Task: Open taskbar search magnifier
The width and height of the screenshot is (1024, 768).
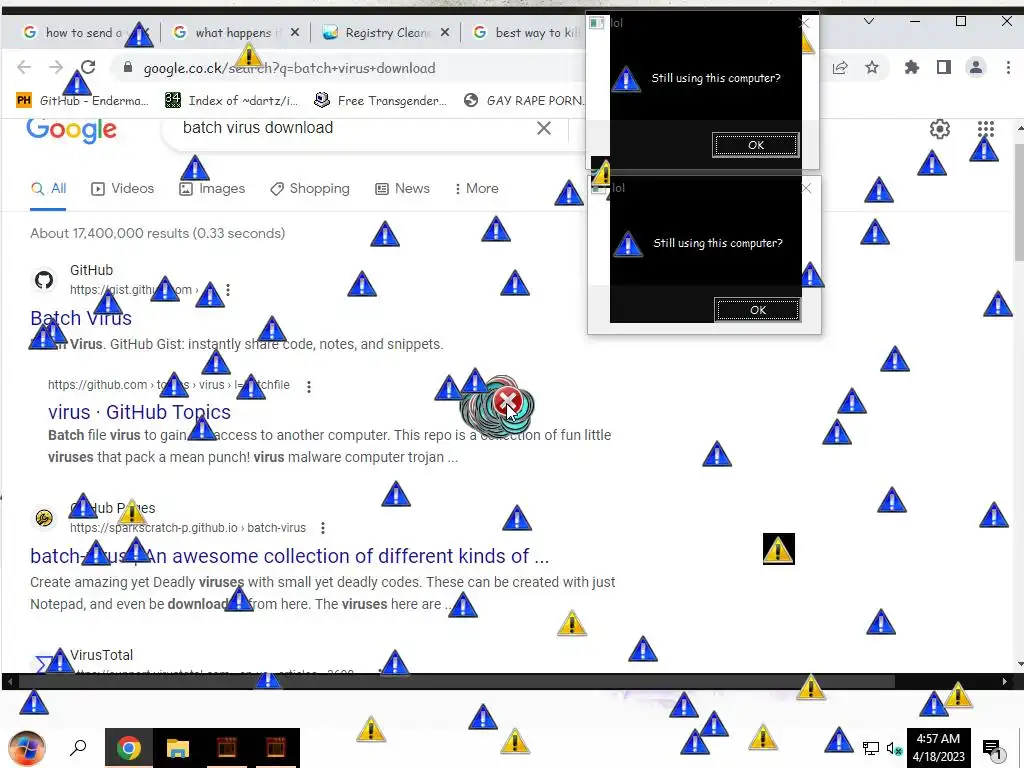Action: pos(78,748)
